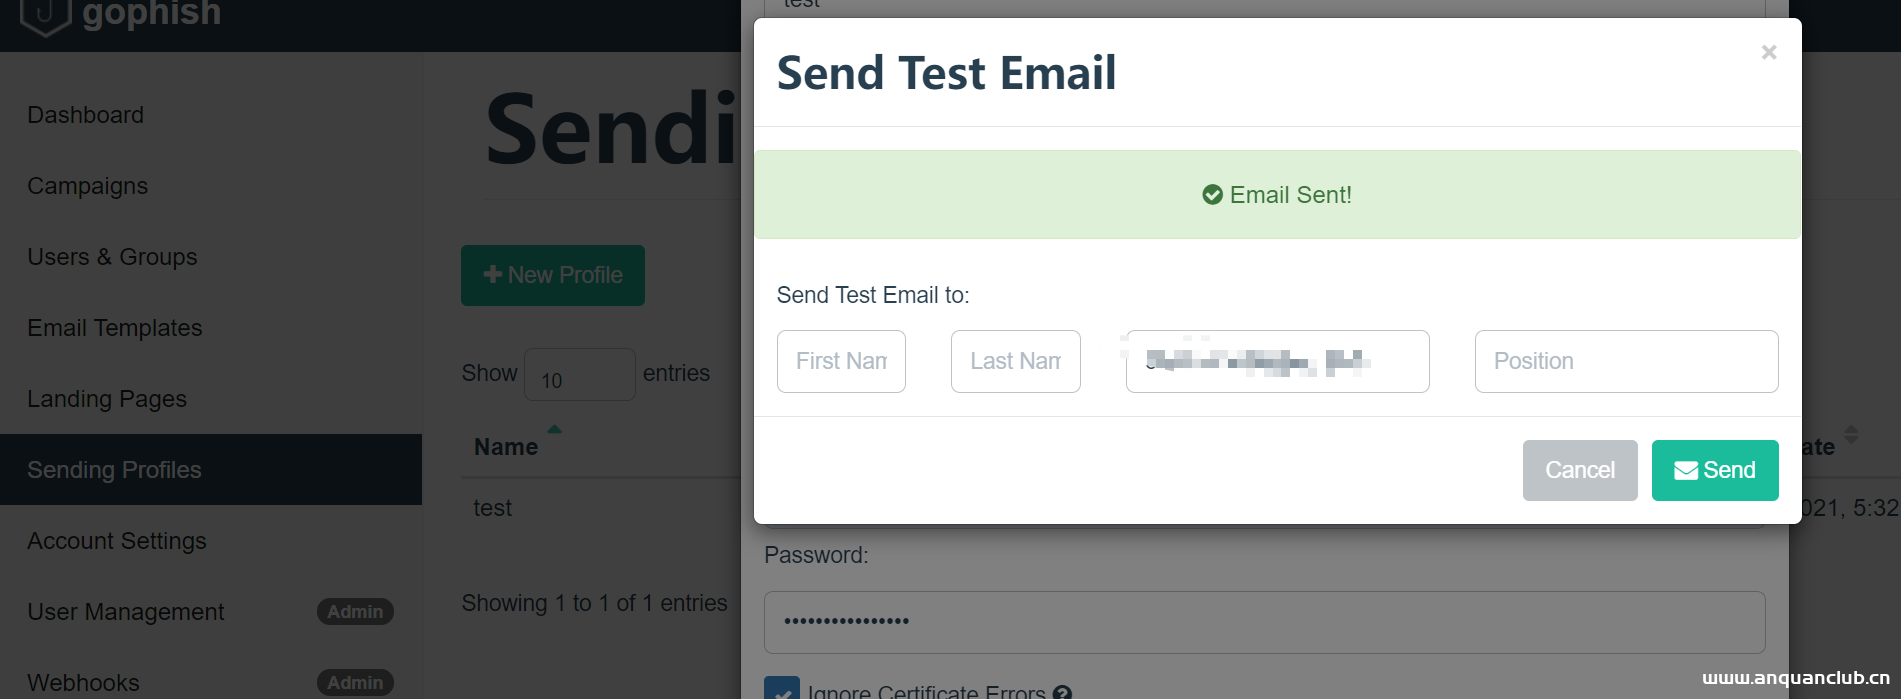
Task: Focus the First Name field
Action: click(x=841, y=361)
